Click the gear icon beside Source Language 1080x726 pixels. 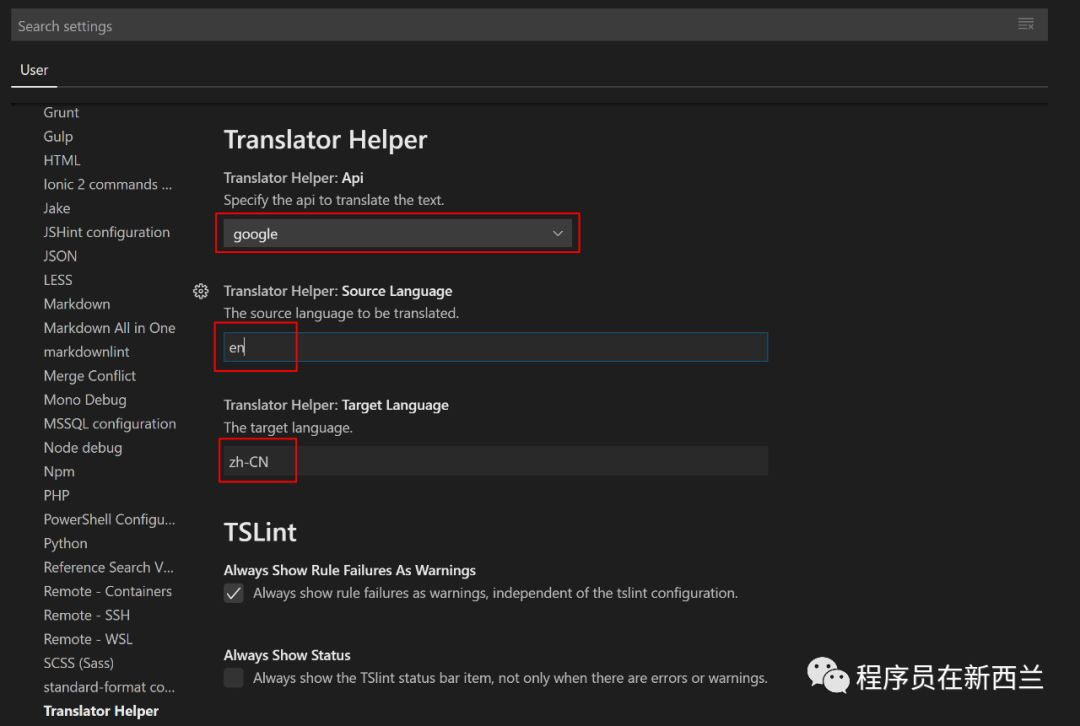pos(200,291)
